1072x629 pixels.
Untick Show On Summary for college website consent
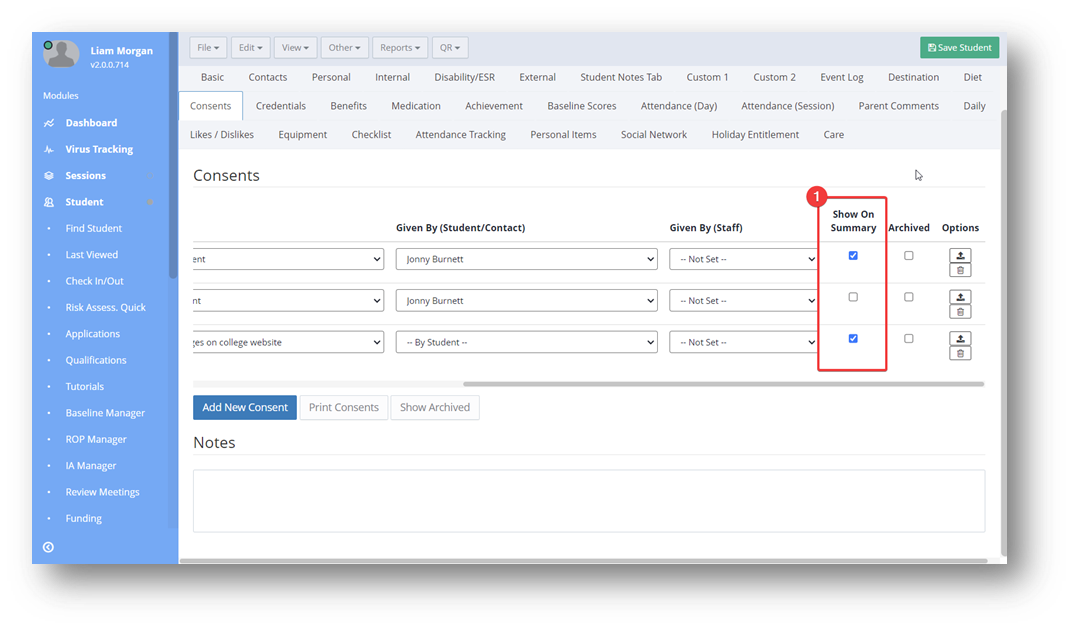(x=853, y=338)
